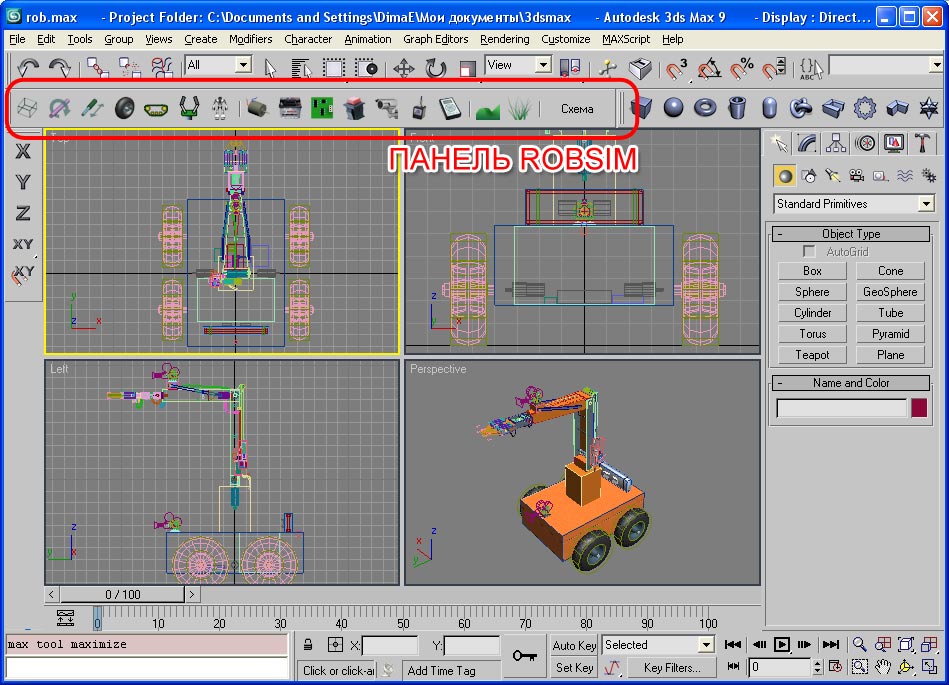The width and height of the screenshot is (949, 685).
Task: Open the Hierarchy command panel tab
Action: (x=836, y=143)
